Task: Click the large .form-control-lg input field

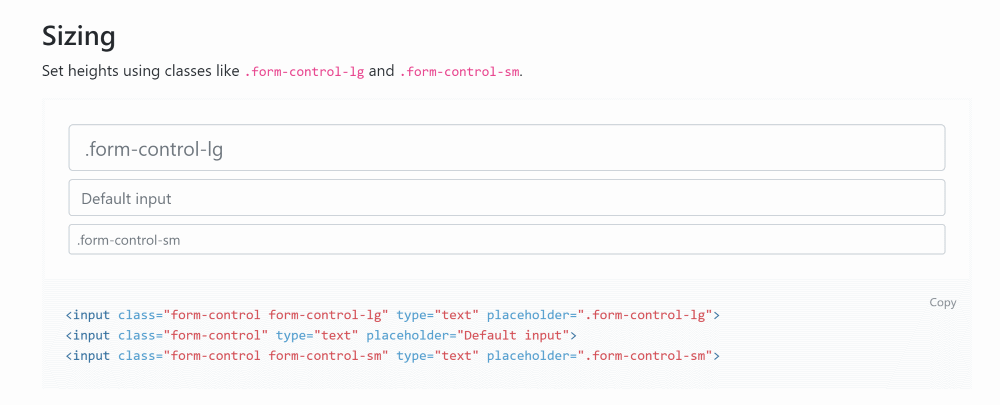Action: [x=506, y=148]
